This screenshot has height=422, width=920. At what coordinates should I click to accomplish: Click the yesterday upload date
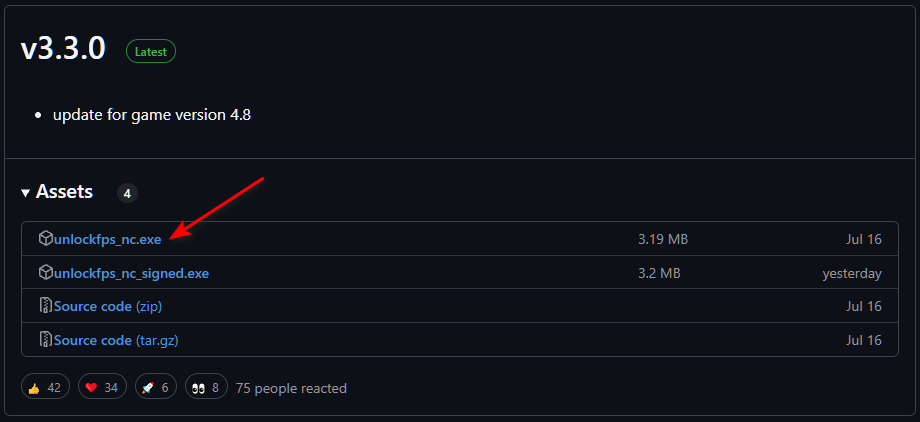click(852, 273)
